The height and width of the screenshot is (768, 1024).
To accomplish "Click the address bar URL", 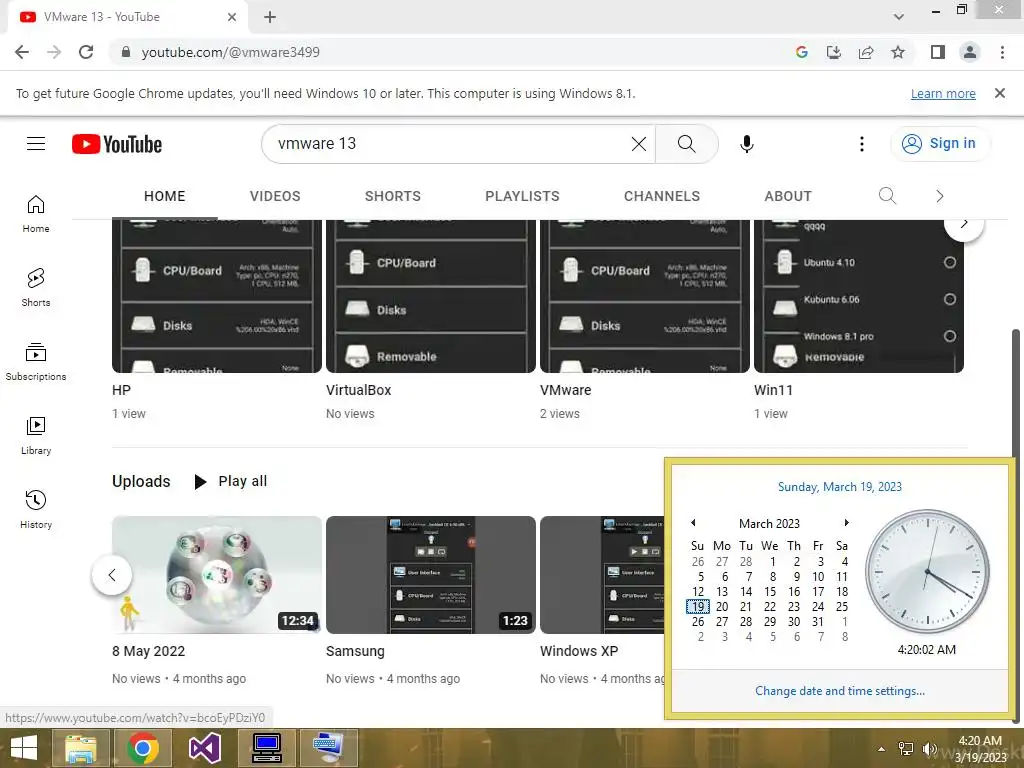I will click(231, 52).
